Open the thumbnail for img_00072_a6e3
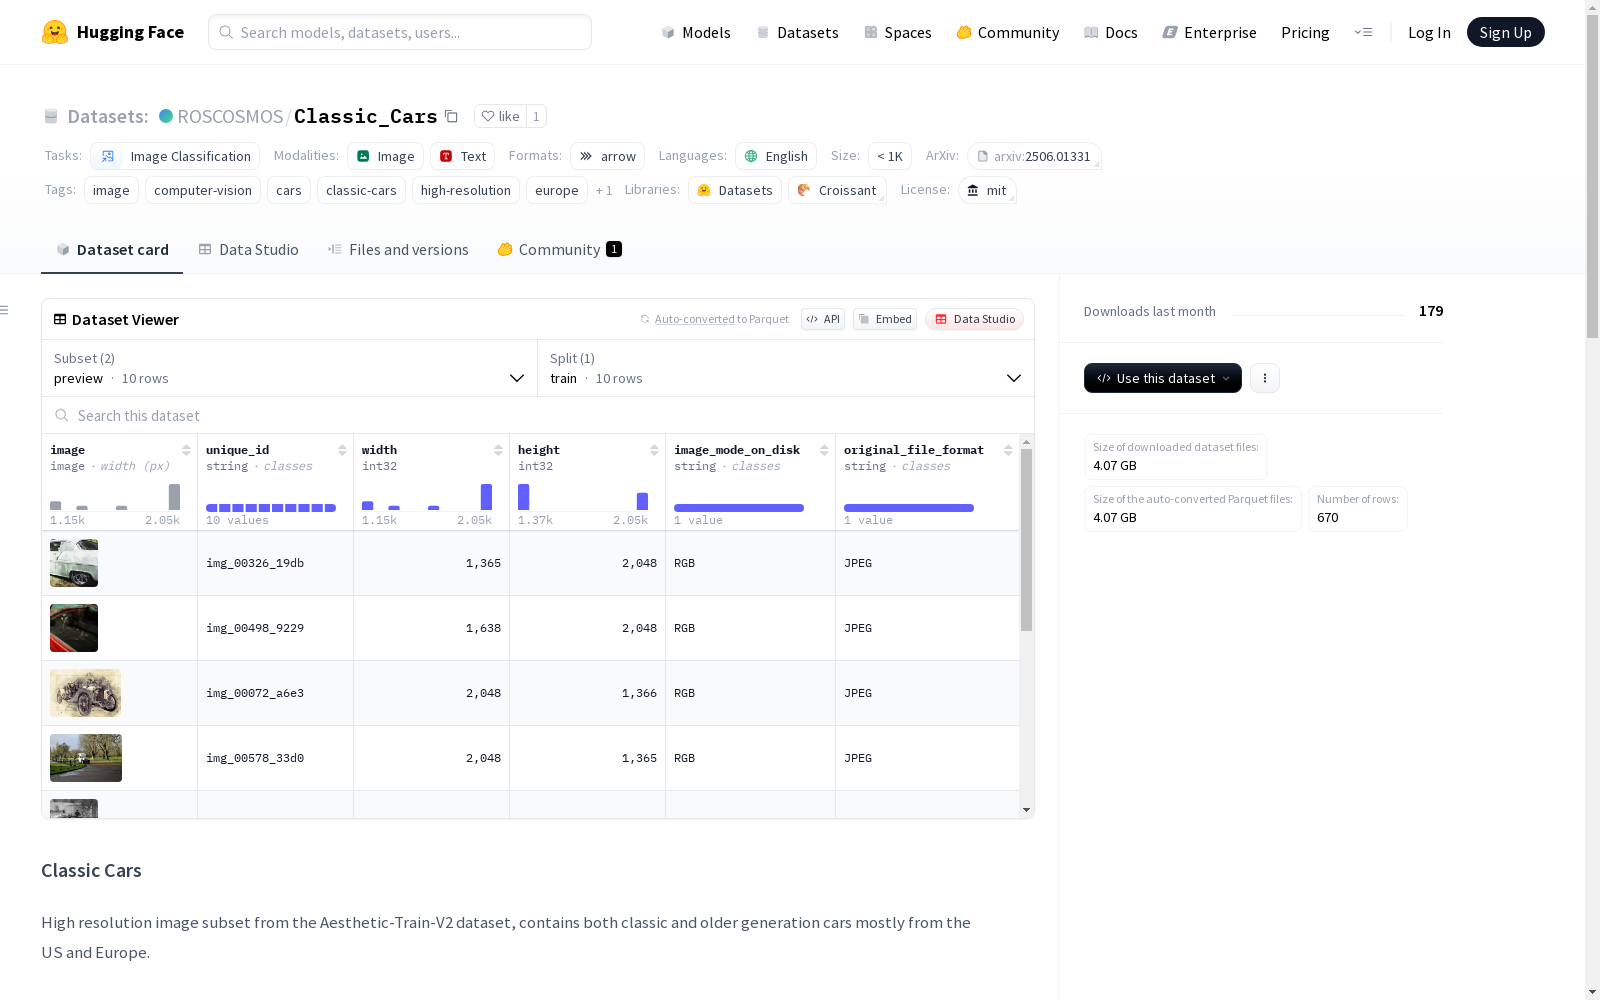This screenshot has height=1000, width=1600. coord(85,693)
